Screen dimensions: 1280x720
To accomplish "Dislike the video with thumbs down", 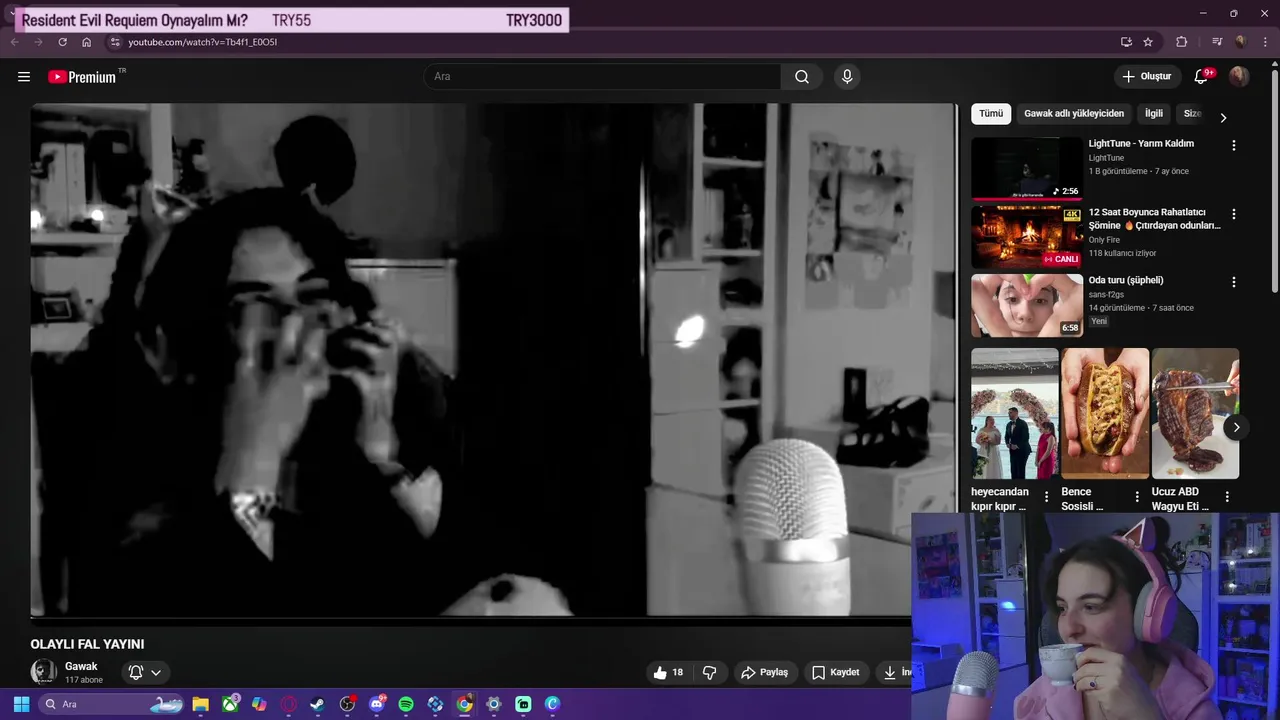I will click(x=710, y=672).
